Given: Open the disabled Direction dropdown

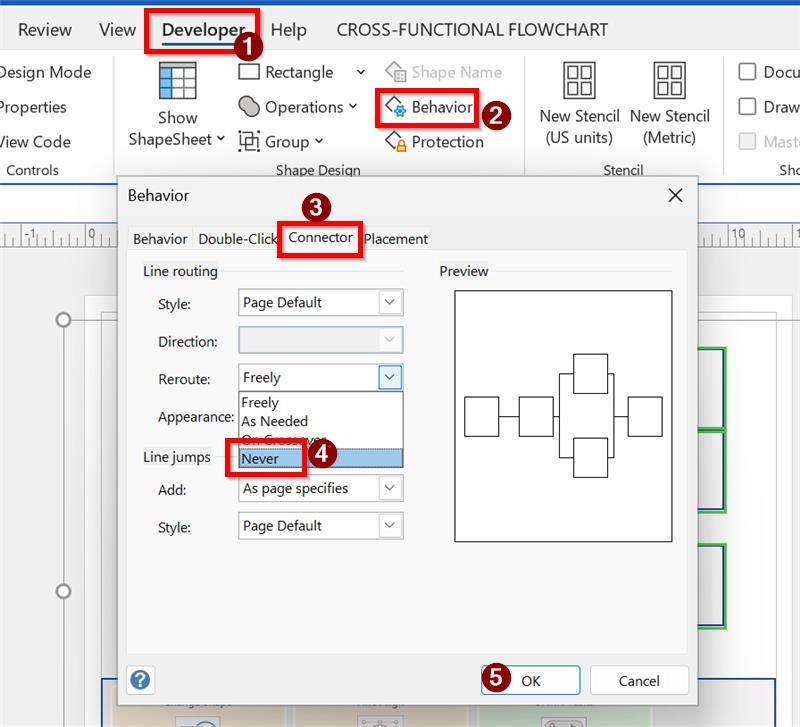Looking at the screenshot, I should (x=320, y=340).
